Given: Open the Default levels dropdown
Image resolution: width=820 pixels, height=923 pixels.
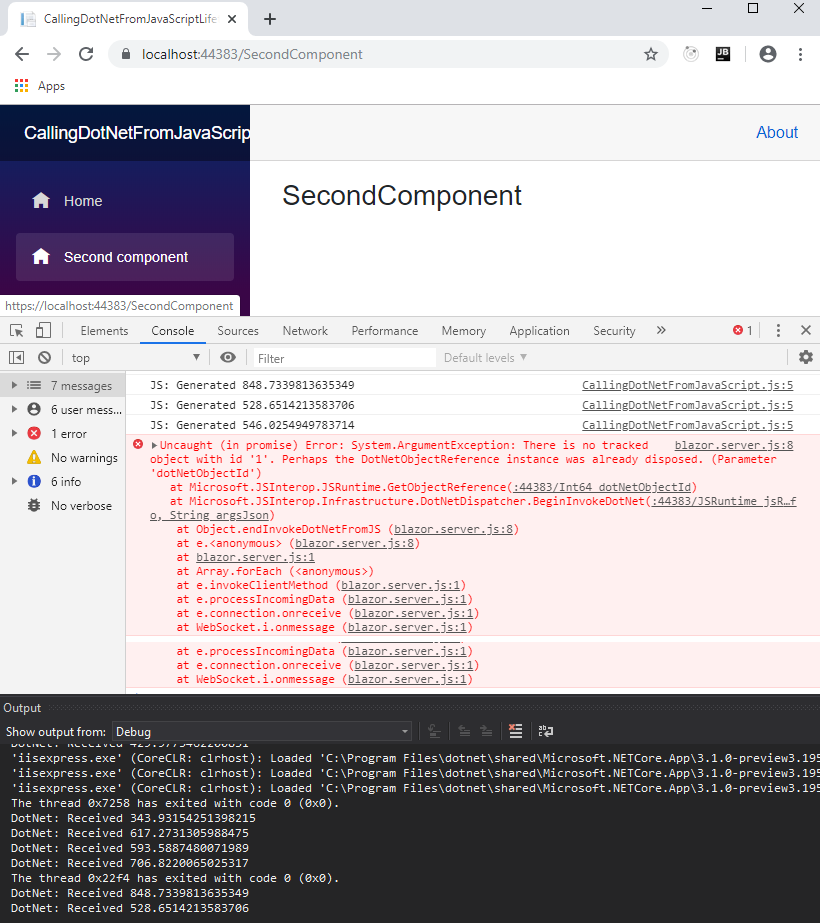Looking at the screenshot, I should click(x=485, y=358).
